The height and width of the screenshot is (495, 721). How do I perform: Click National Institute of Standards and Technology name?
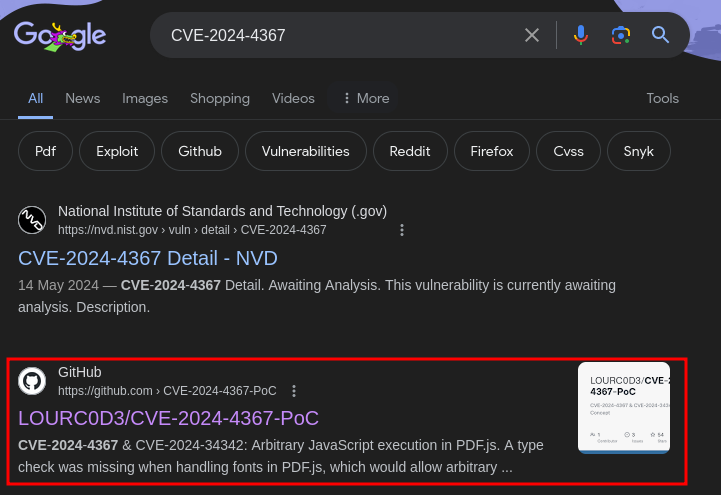pyautogui.click(x=223, y=211)
